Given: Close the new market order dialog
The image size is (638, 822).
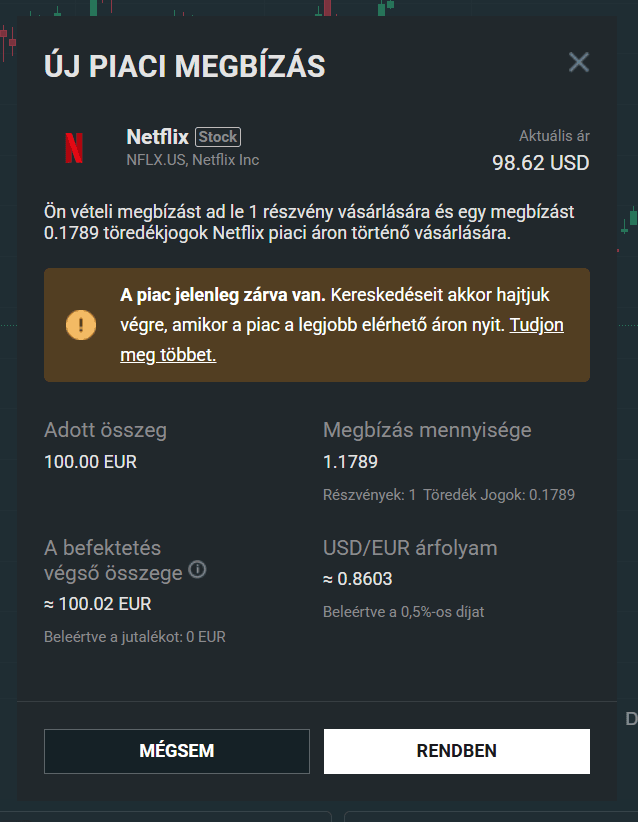Looking at the screenshot, I should [579, 63].
